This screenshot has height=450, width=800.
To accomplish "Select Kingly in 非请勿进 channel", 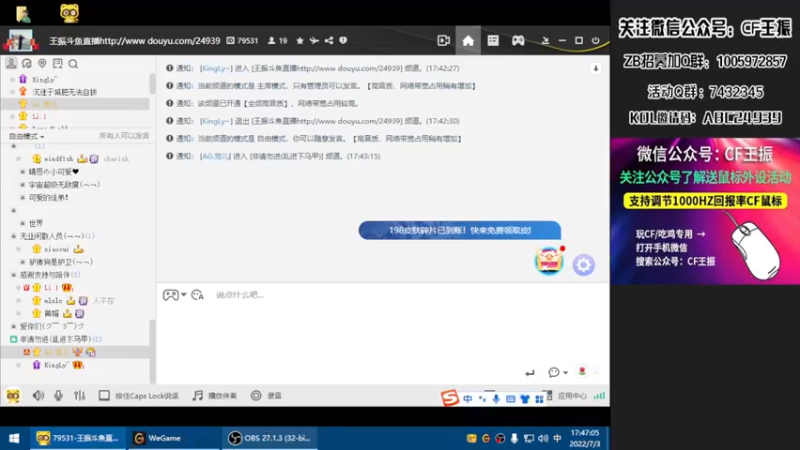I will [56, 365].
